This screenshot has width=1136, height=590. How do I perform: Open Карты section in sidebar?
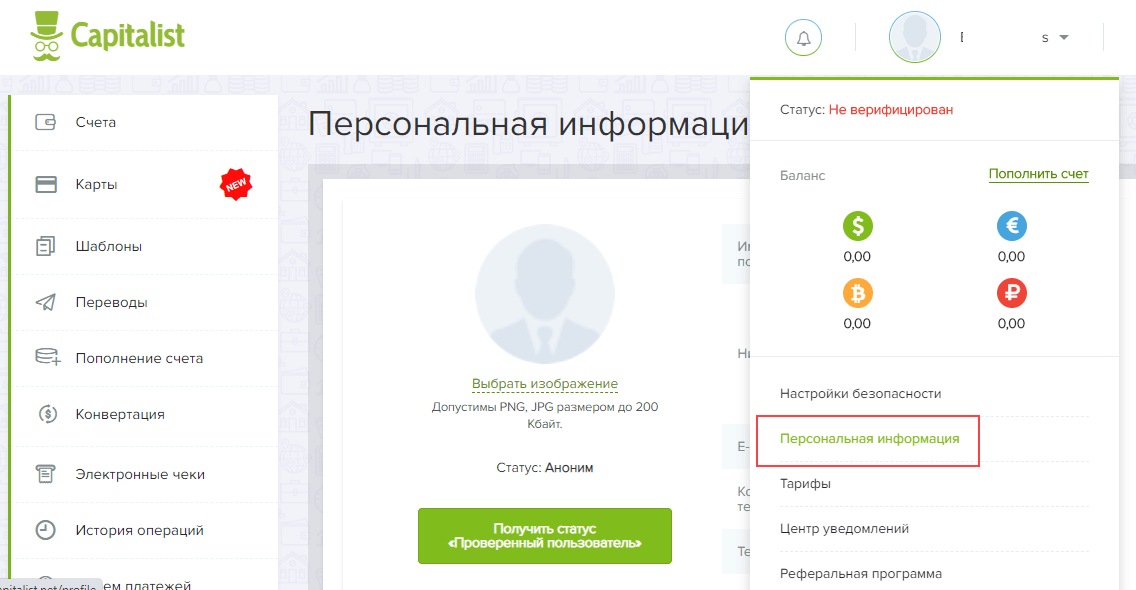click(x=96, y=184)
